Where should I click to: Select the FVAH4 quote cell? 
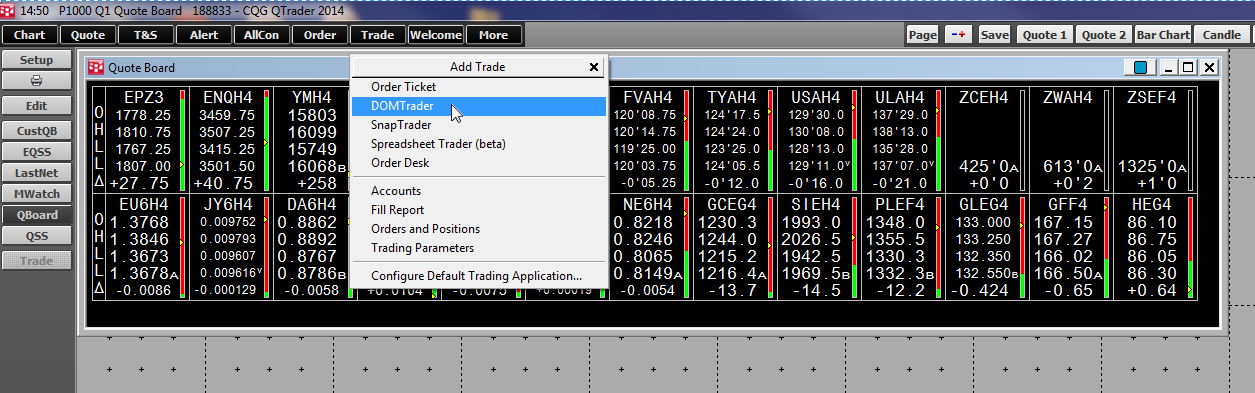651,140
